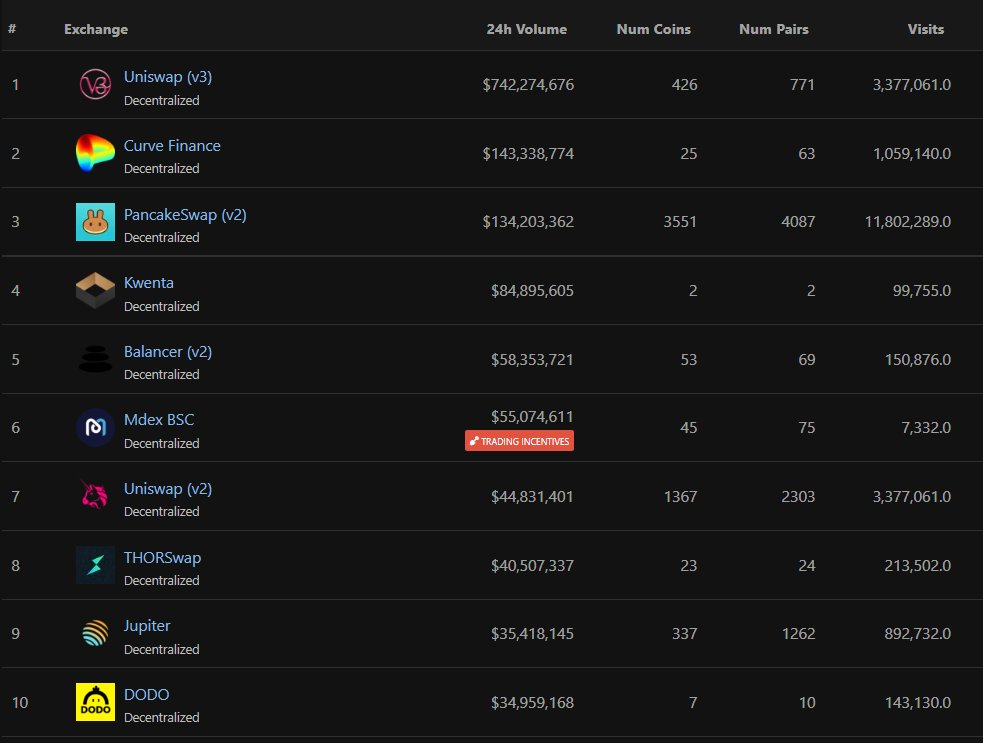Screen dimensions: 983x743
Task: Open the Kwenta exchange link
Action: tap(149, 283)
